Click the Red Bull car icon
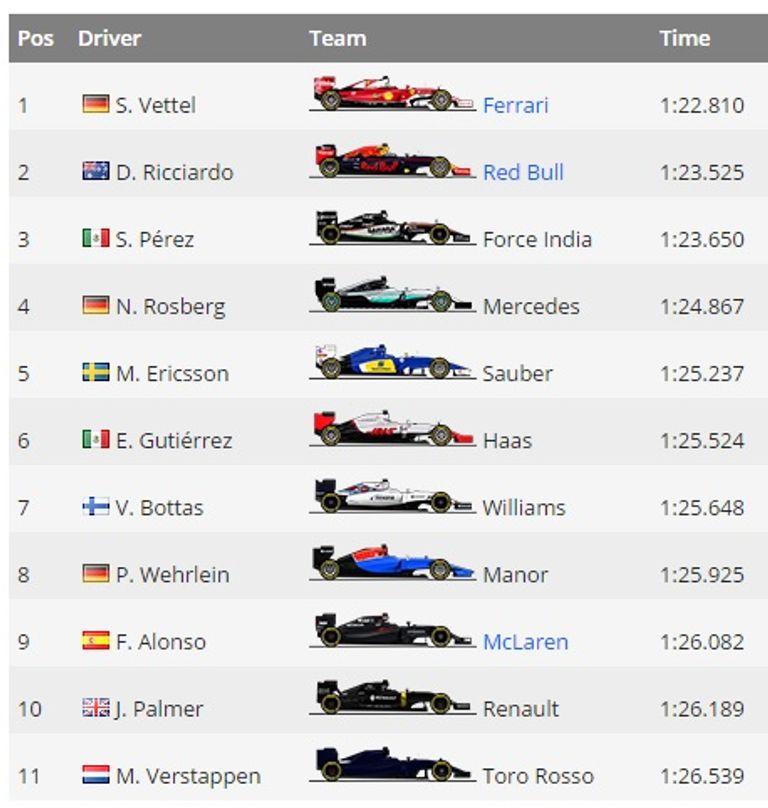The width and height of the screenshot is (768, 808). tap(391, 161)
